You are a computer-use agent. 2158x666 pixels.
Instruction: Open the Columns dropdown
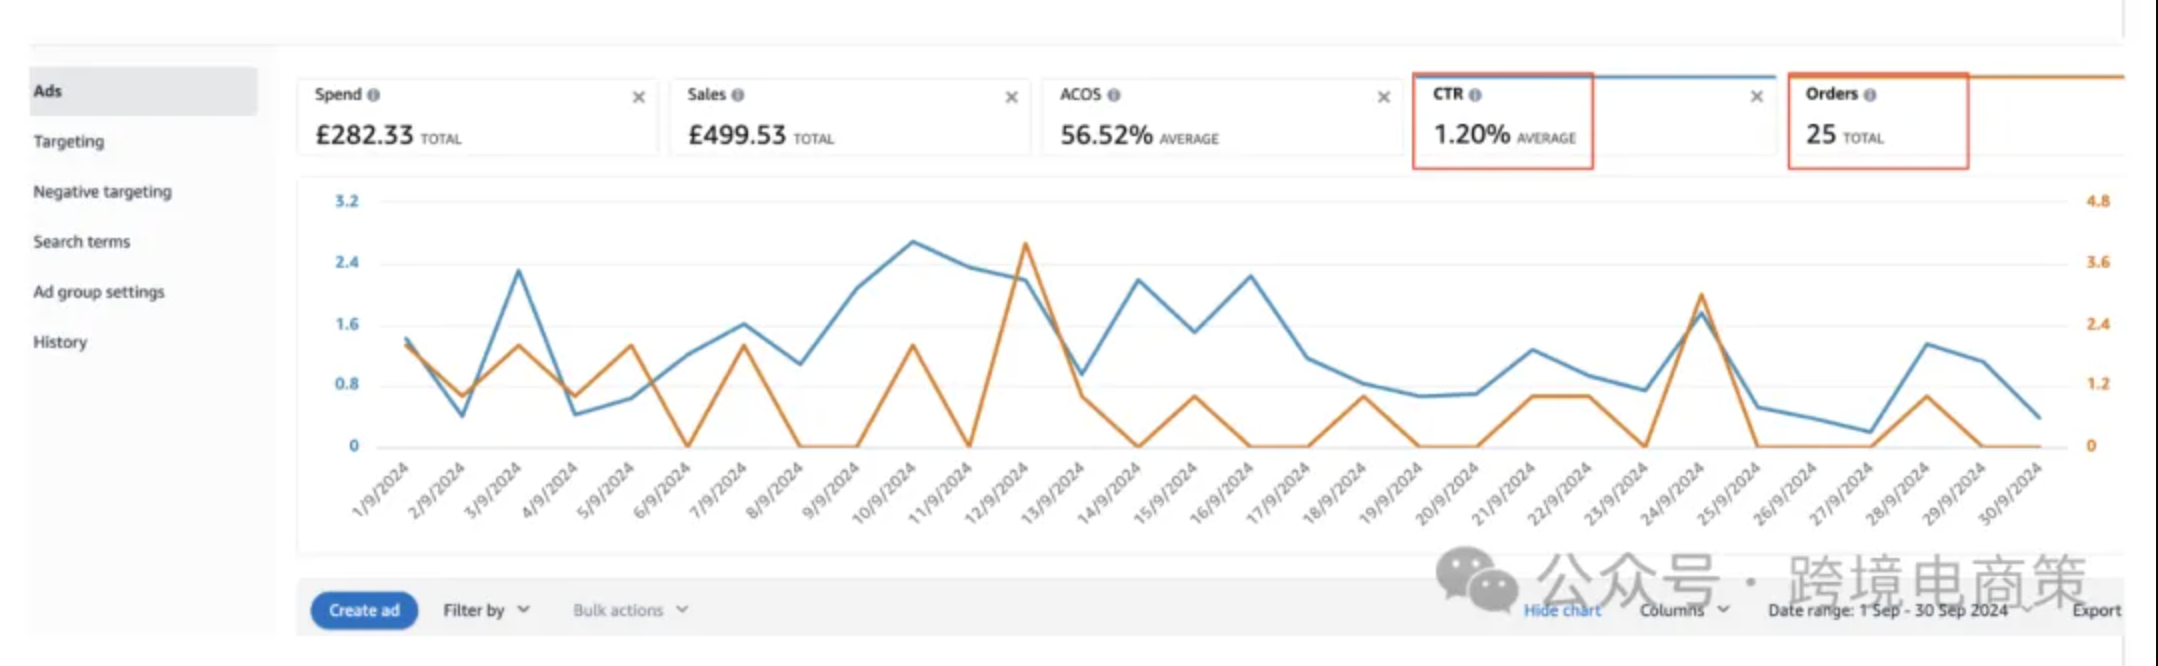coord(1685,610)
